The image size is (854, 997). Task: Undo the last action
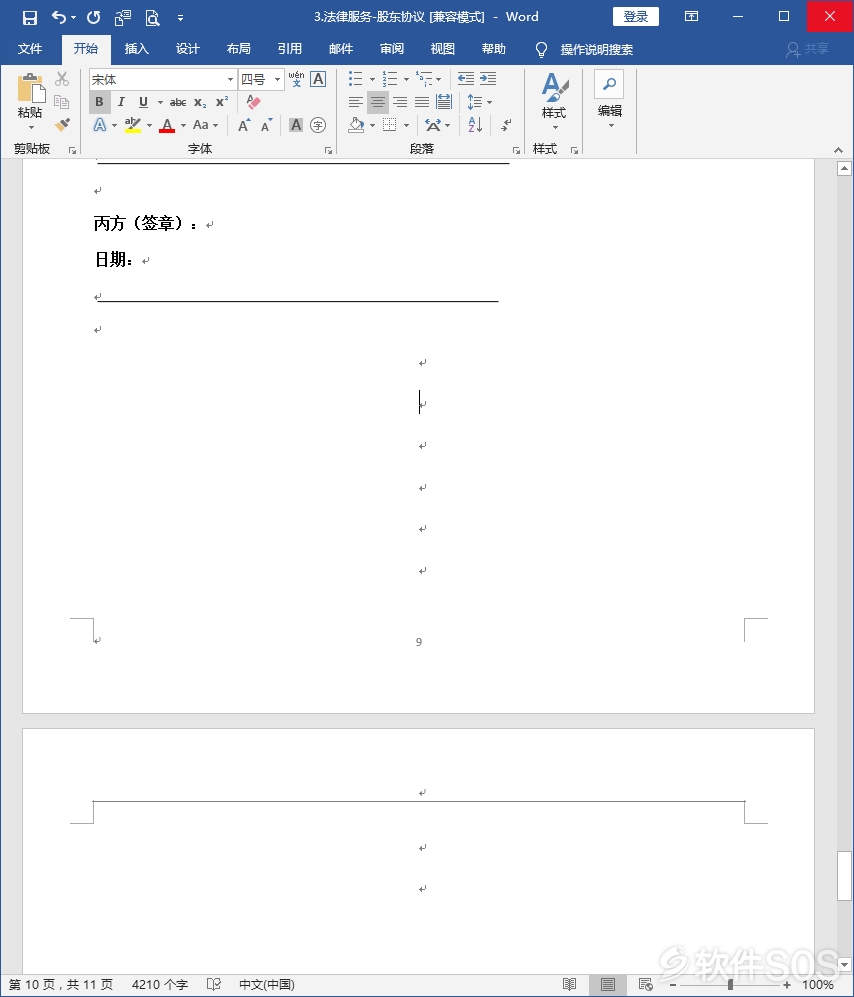click(59, 17)
